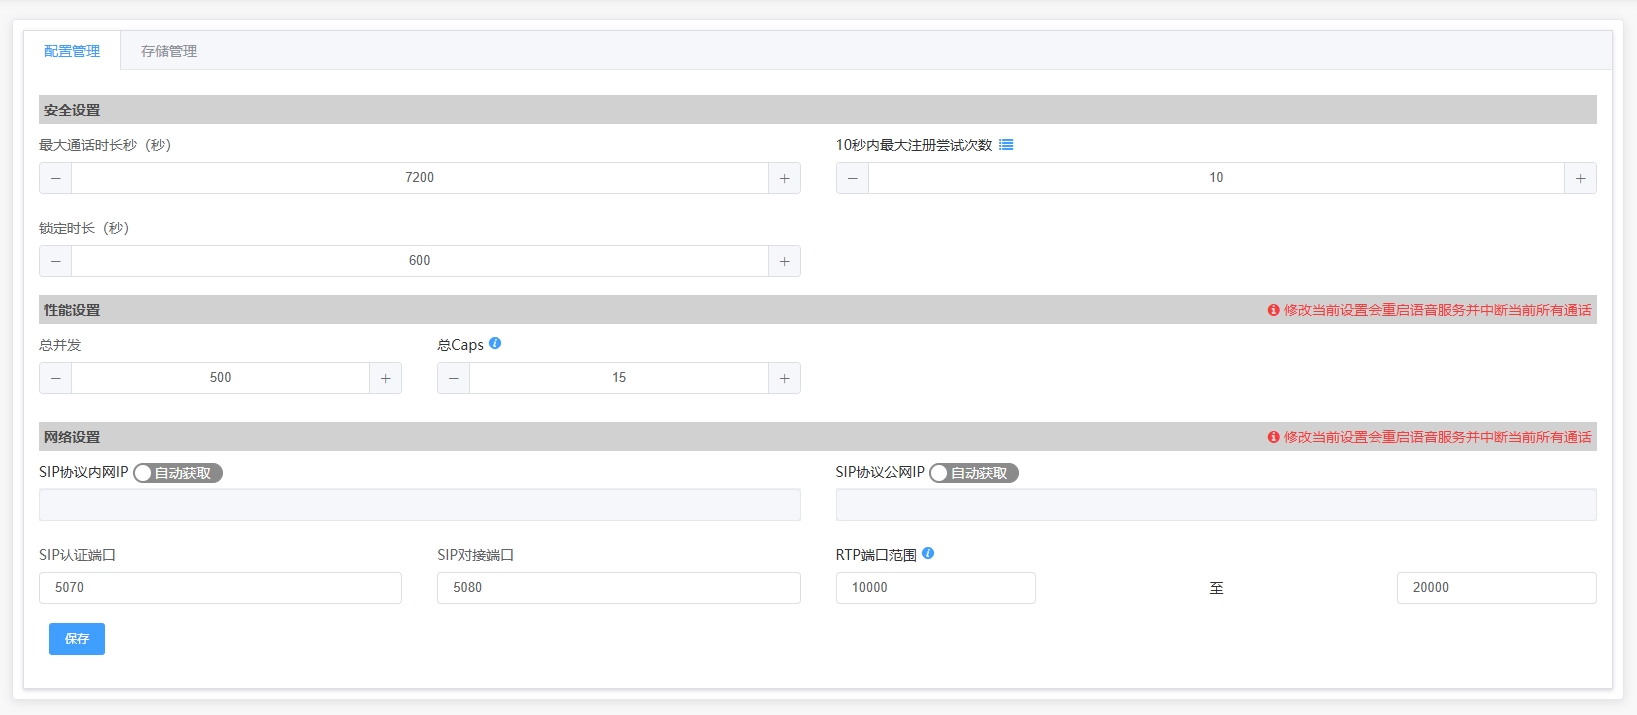Viewport: 1637px width, 715px height.
Task: Click the SIP认证端口 input field
Action: [x=220, y=588]
